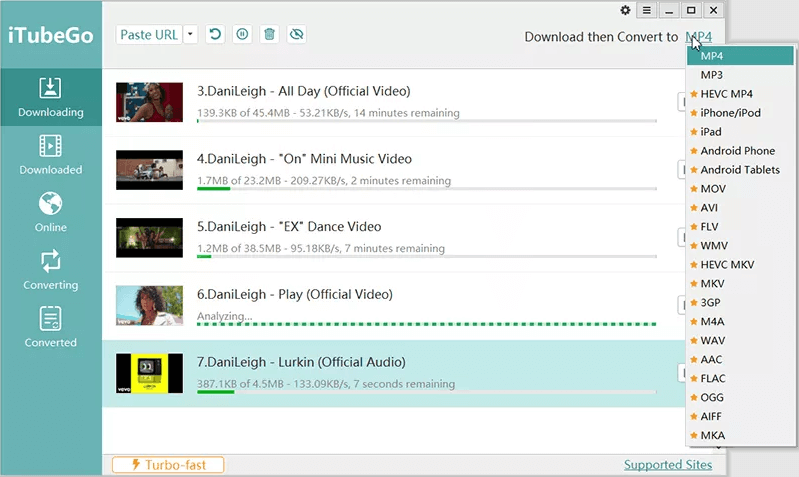Select title "6.DaniLeigh - Play (Official Video)"
Viewport: 799px width, 477px height.
[x=295, y=295]
